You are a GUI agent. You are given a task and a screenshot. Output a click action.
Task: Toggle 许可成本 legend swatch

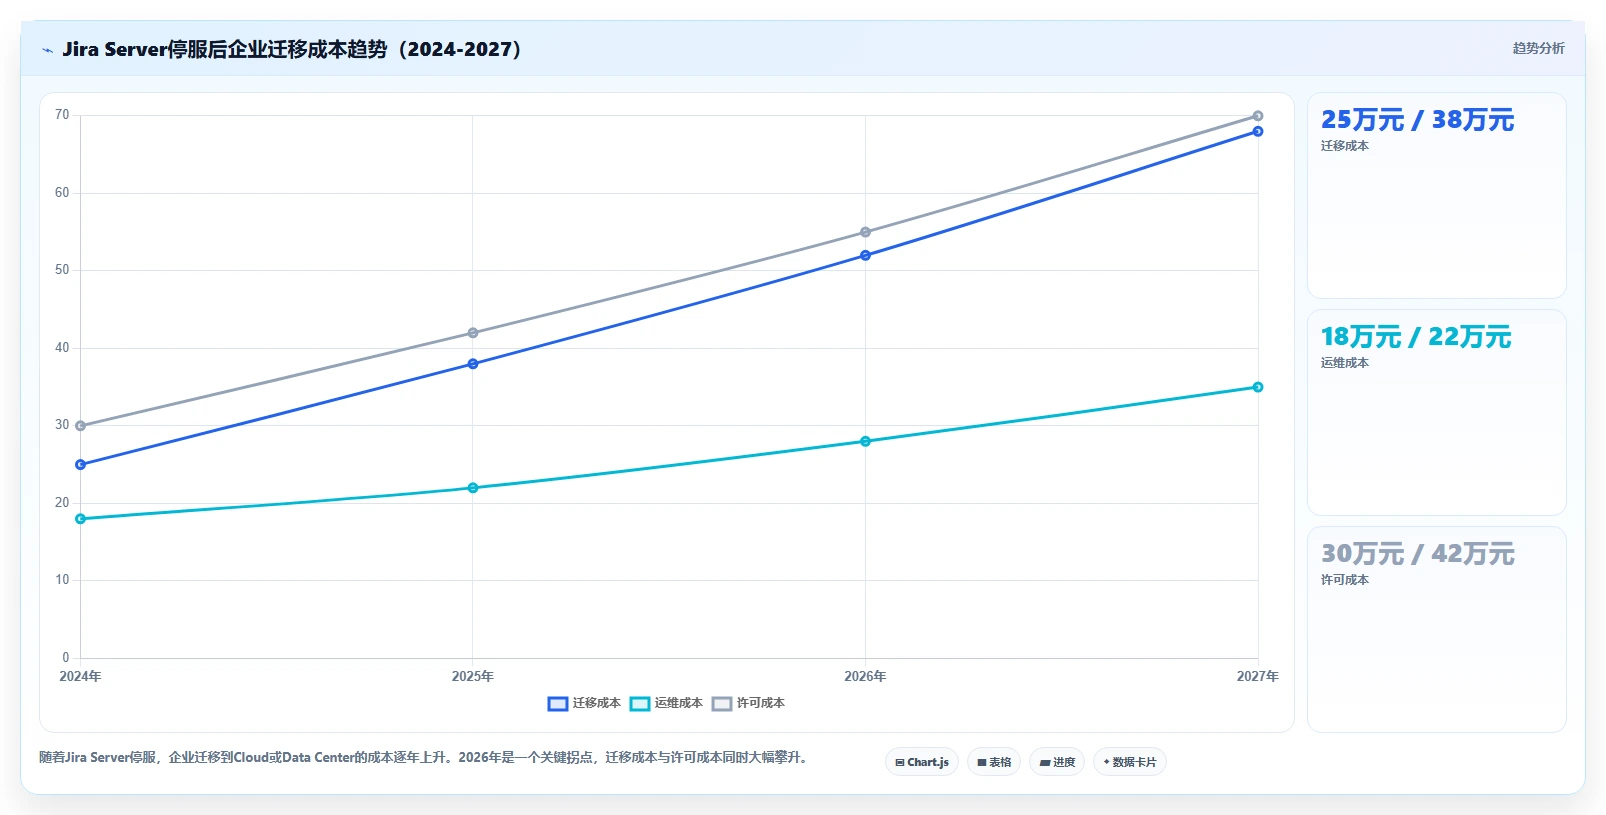tap(722, 704)
